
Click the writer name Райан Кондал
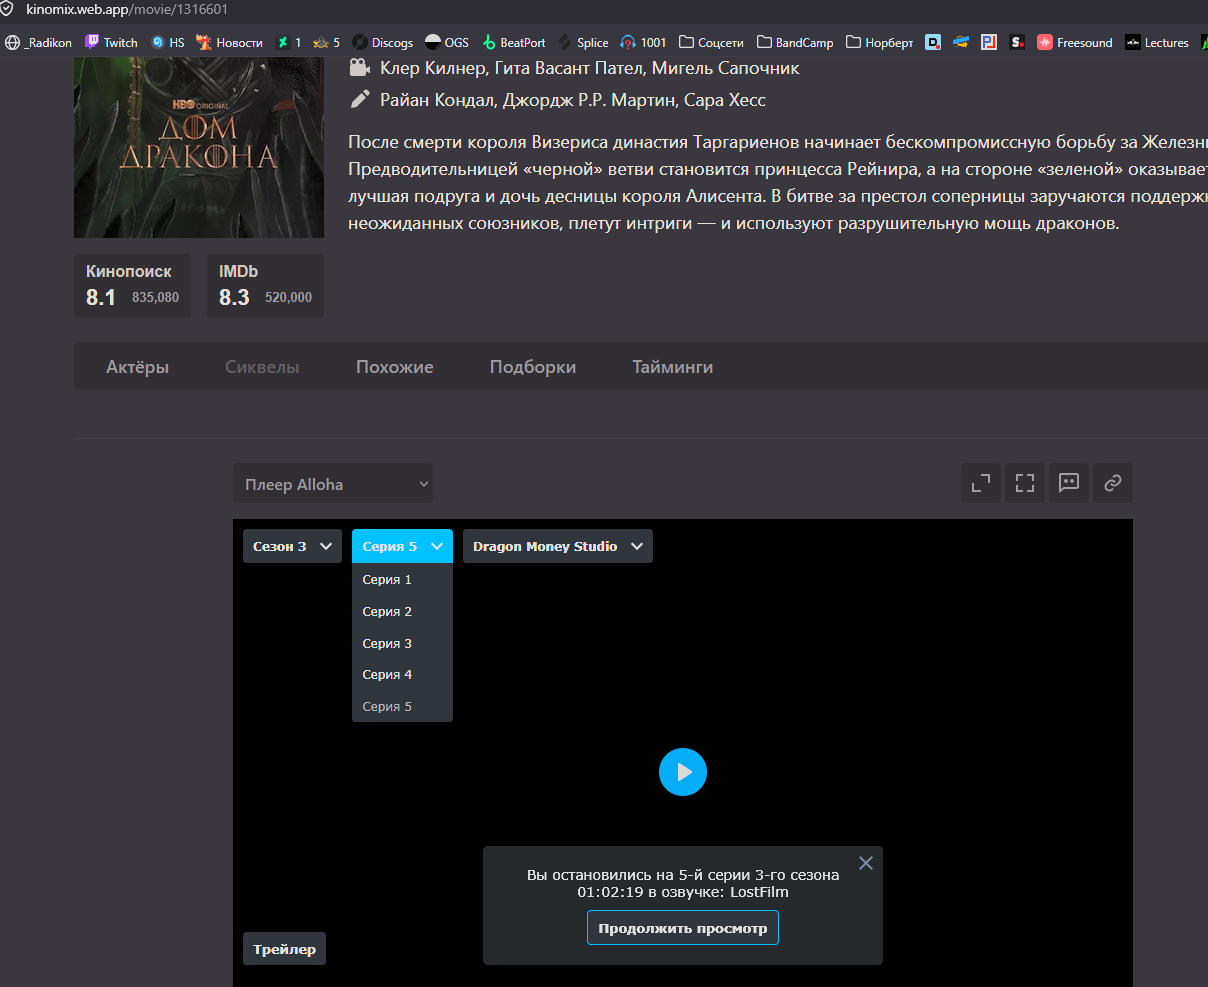point(436,100)
